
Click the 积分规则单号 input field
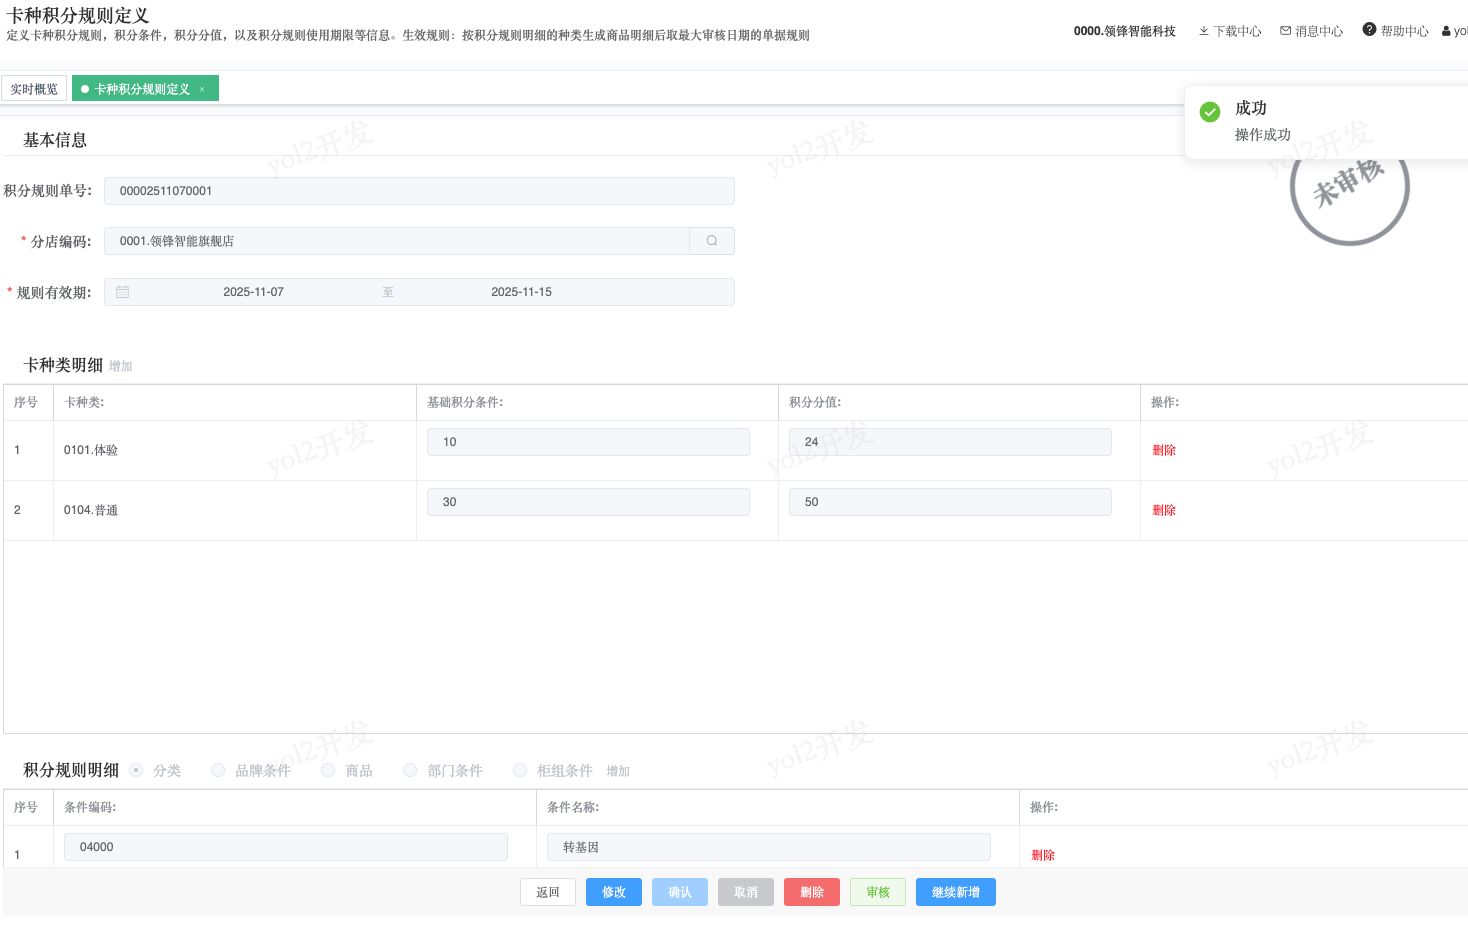tap(419, 191)
